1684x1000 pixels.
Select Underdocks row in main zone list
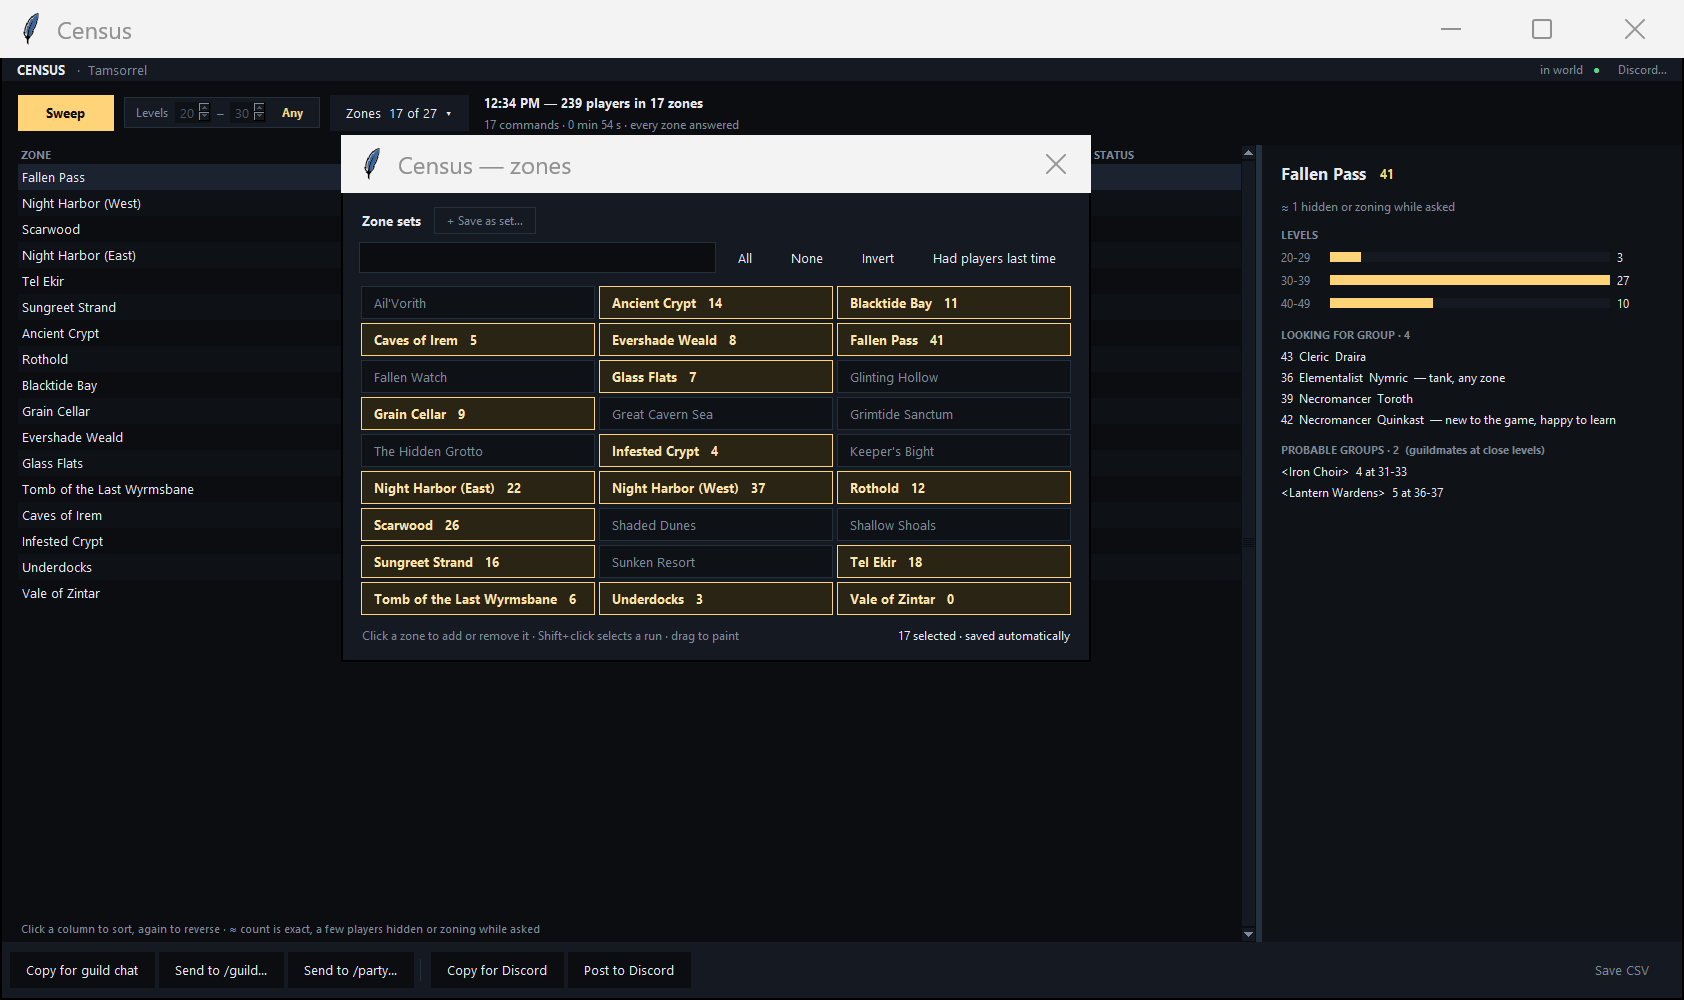tap(180, 567)
